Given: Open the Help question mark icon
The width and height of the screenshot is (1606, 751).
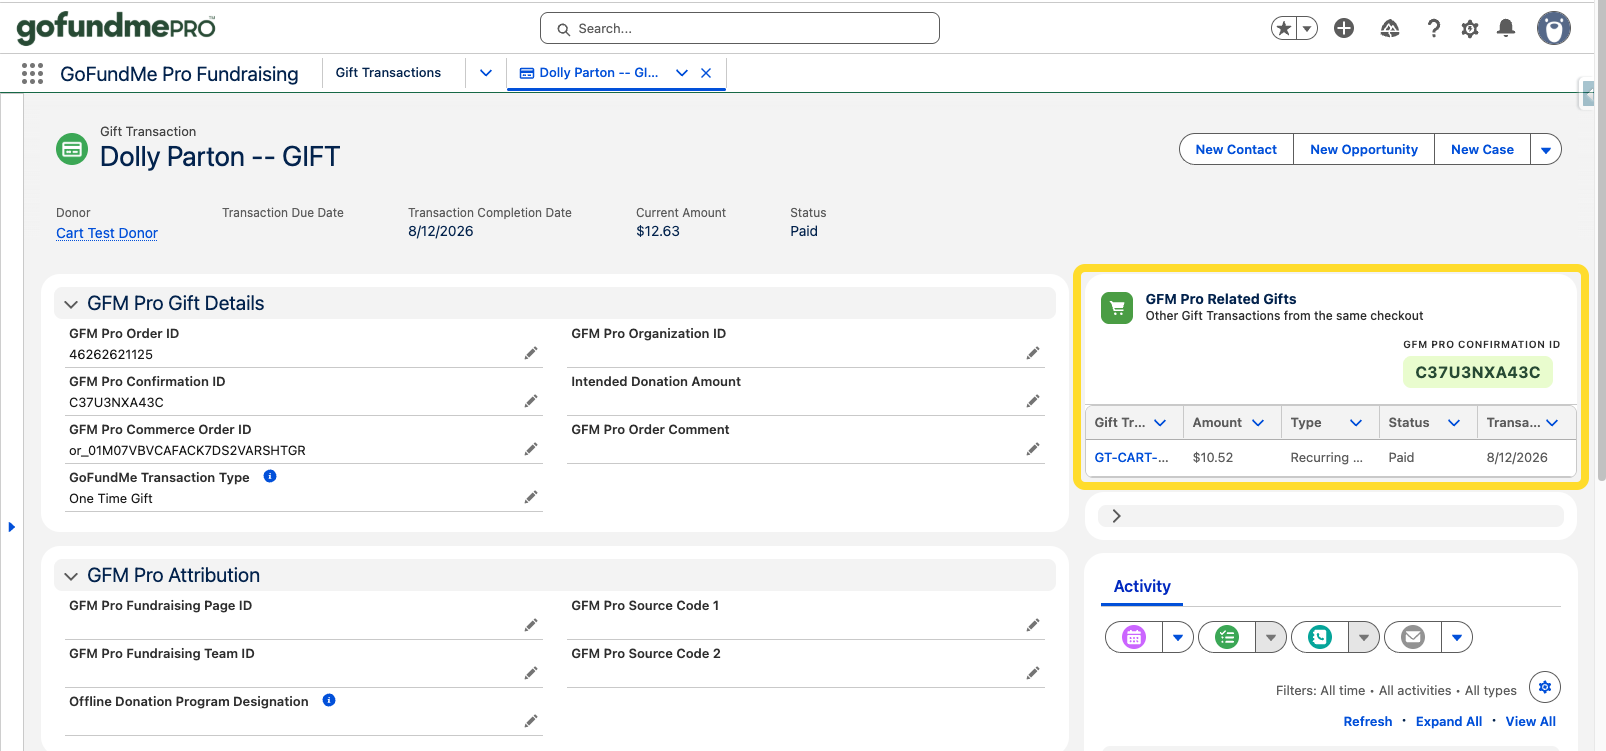Looking at the screenshot, I should click(1433, 28).
